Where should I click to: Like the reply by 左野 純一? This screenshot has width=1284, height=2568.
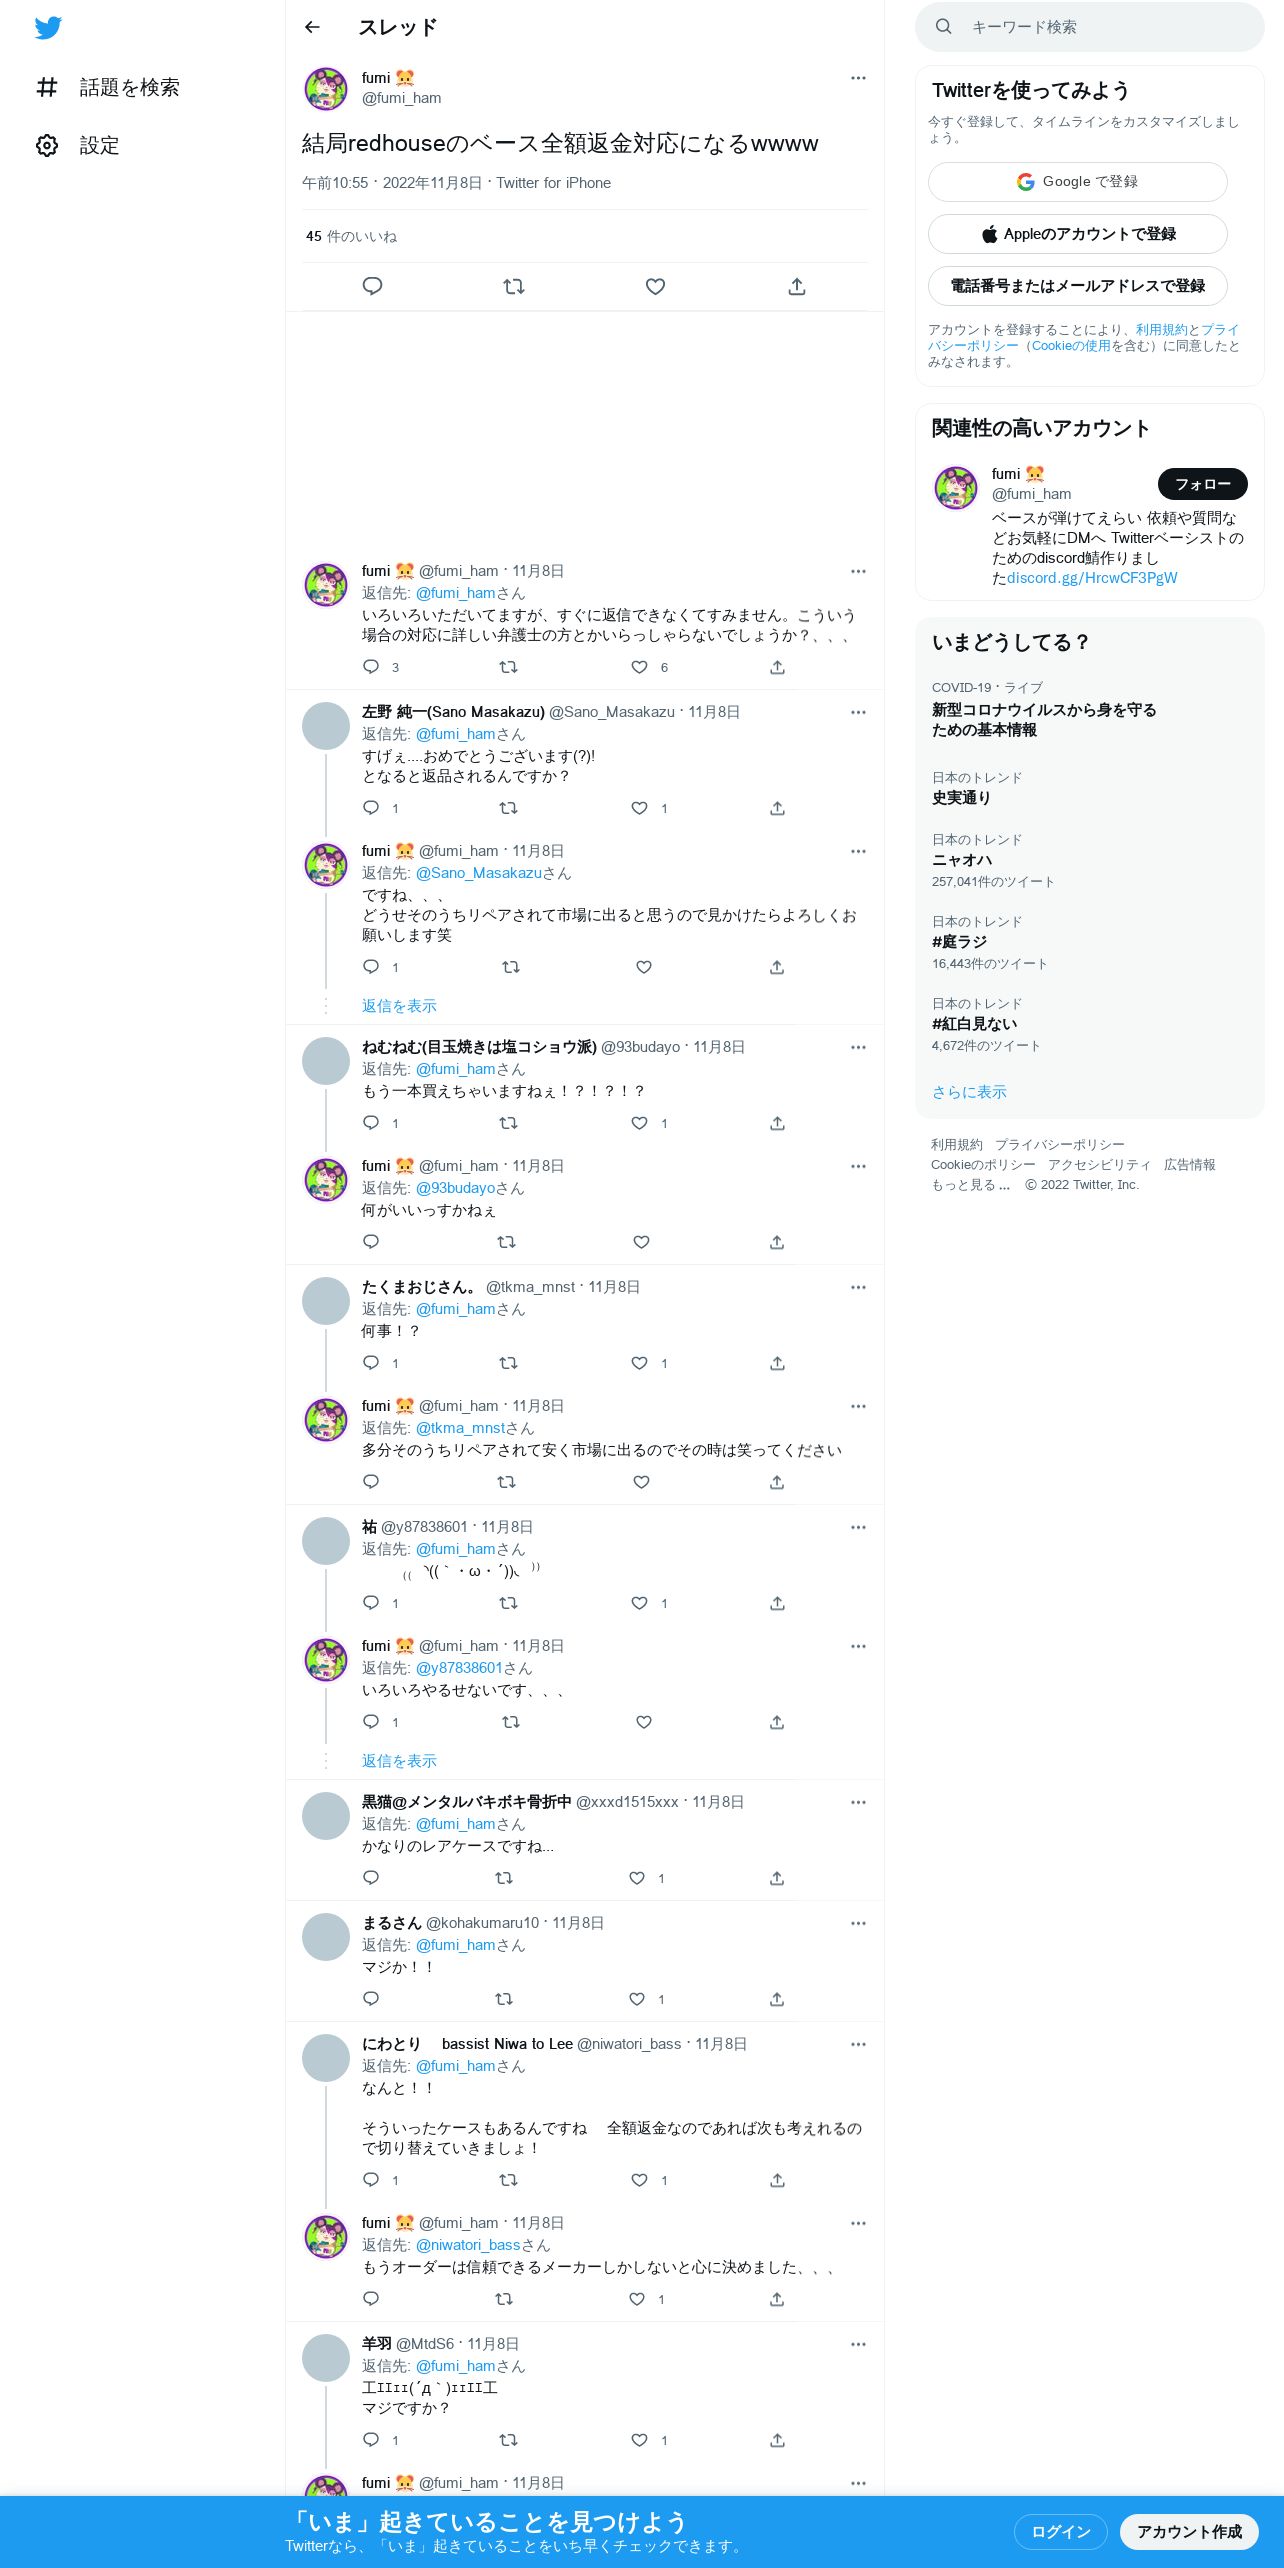(x=640, y=808)
